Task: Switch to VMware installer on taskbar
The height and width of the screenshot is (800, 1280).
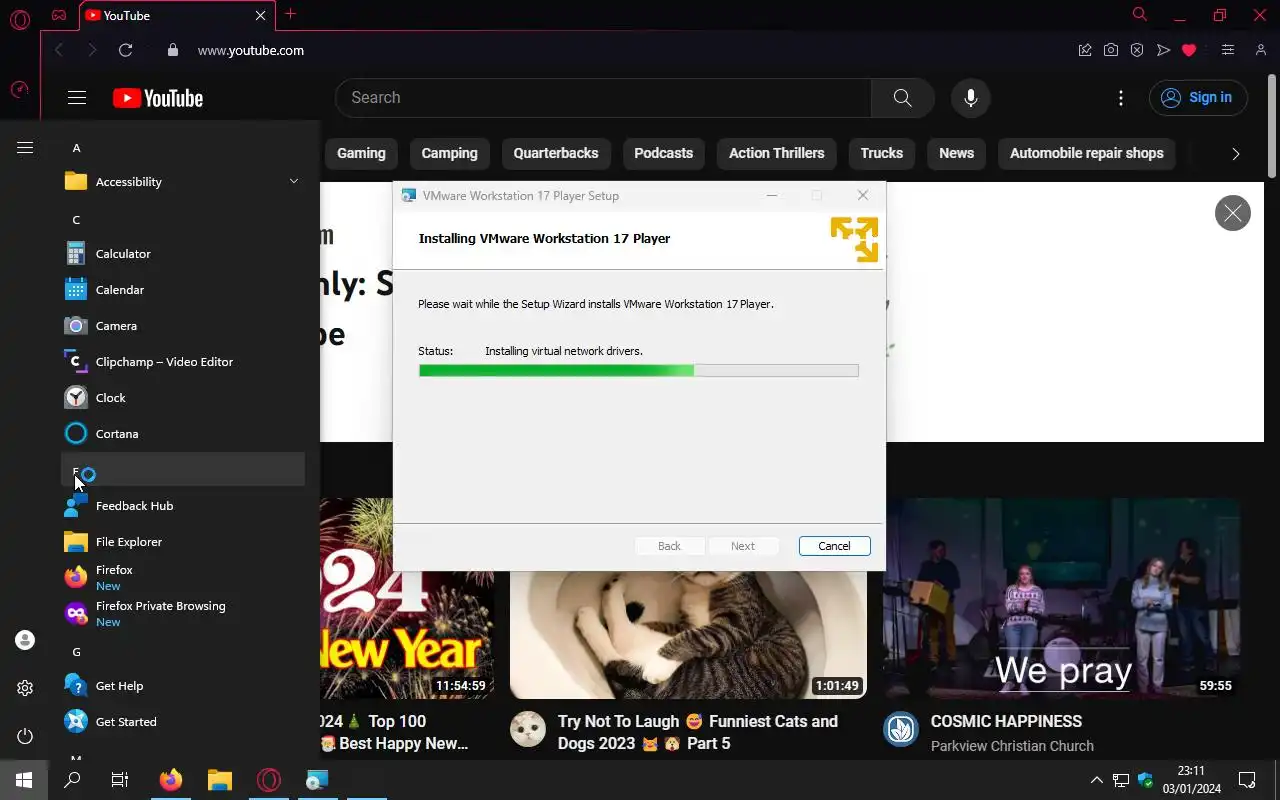Action: pos(317,780)
